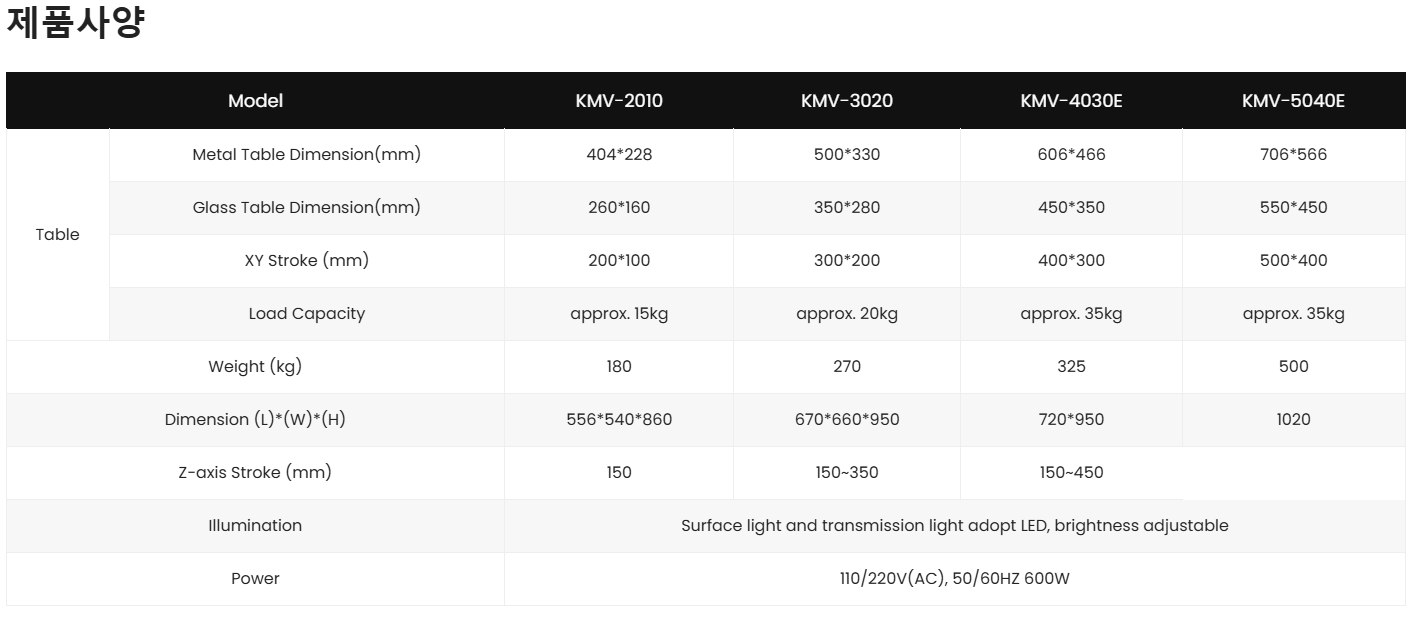
Task: Click the KMV-4030E column header
Action: (1071, 101)
